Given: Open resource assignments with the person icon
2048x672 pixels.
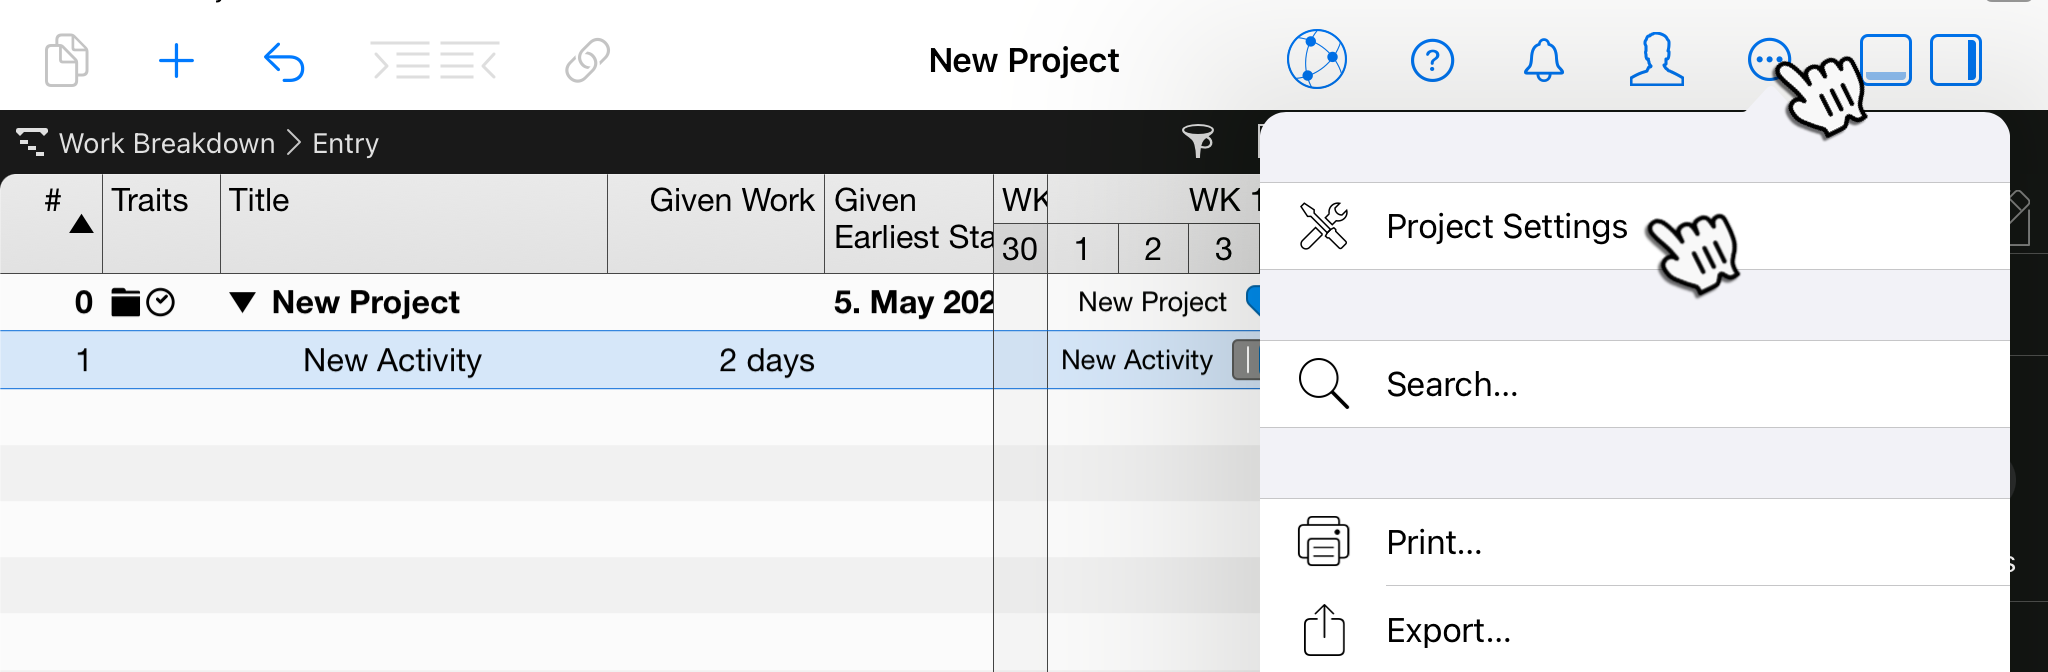Looking at the screenshot, I should pyautogui.click(x=1655, y=60).
